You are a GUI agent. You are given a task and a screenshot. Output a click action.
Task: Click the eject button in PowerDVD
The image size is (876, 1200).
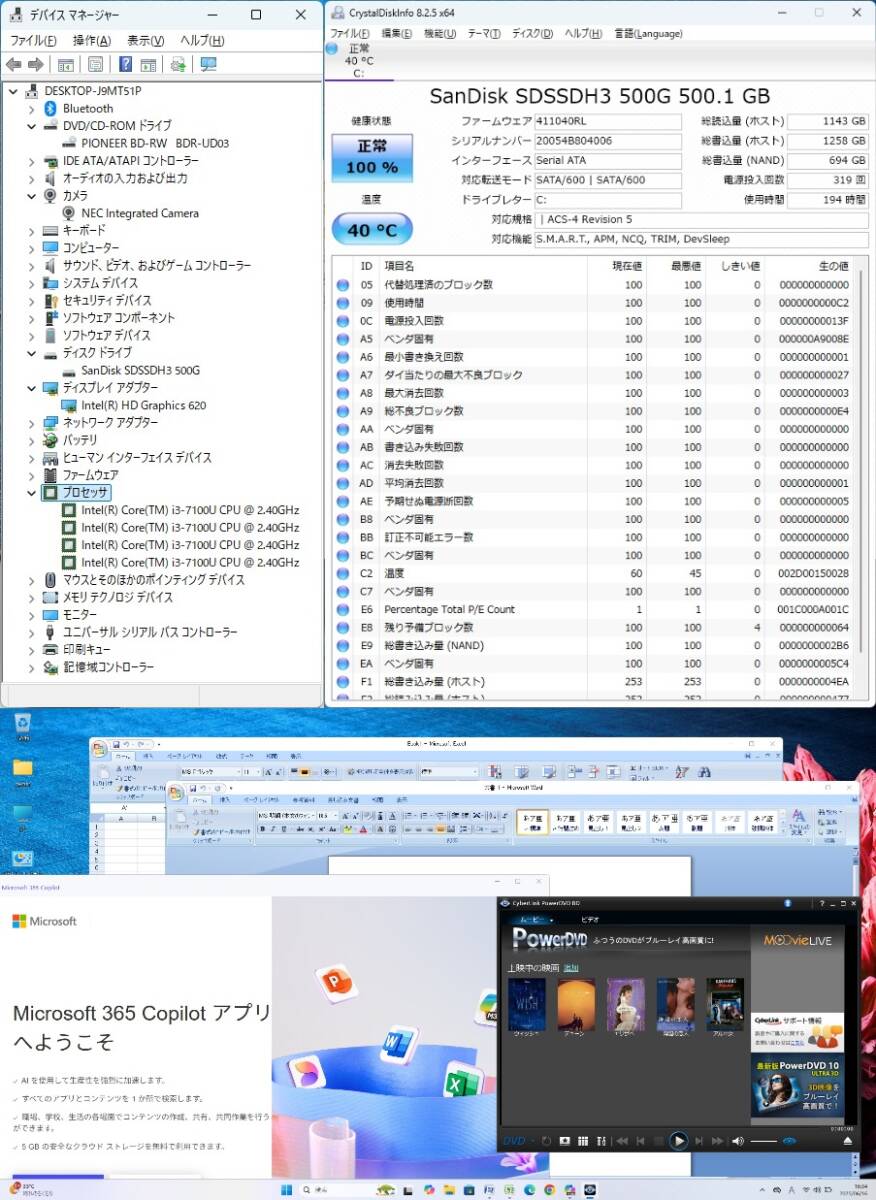click(x=848, y=1141)
